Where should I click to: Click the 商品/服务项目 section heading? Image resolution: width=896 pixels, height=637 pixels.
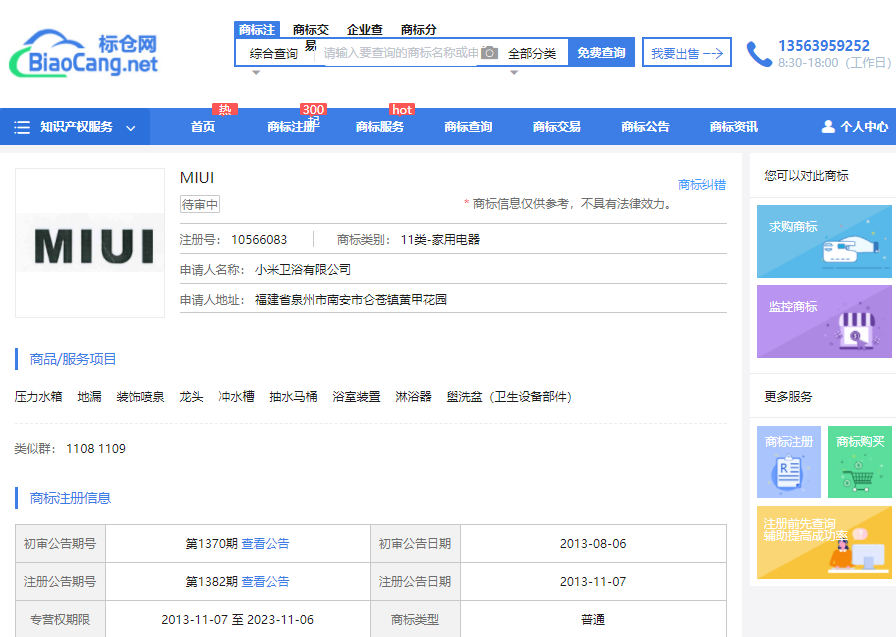pyautogui.click(x=73, y=359)
